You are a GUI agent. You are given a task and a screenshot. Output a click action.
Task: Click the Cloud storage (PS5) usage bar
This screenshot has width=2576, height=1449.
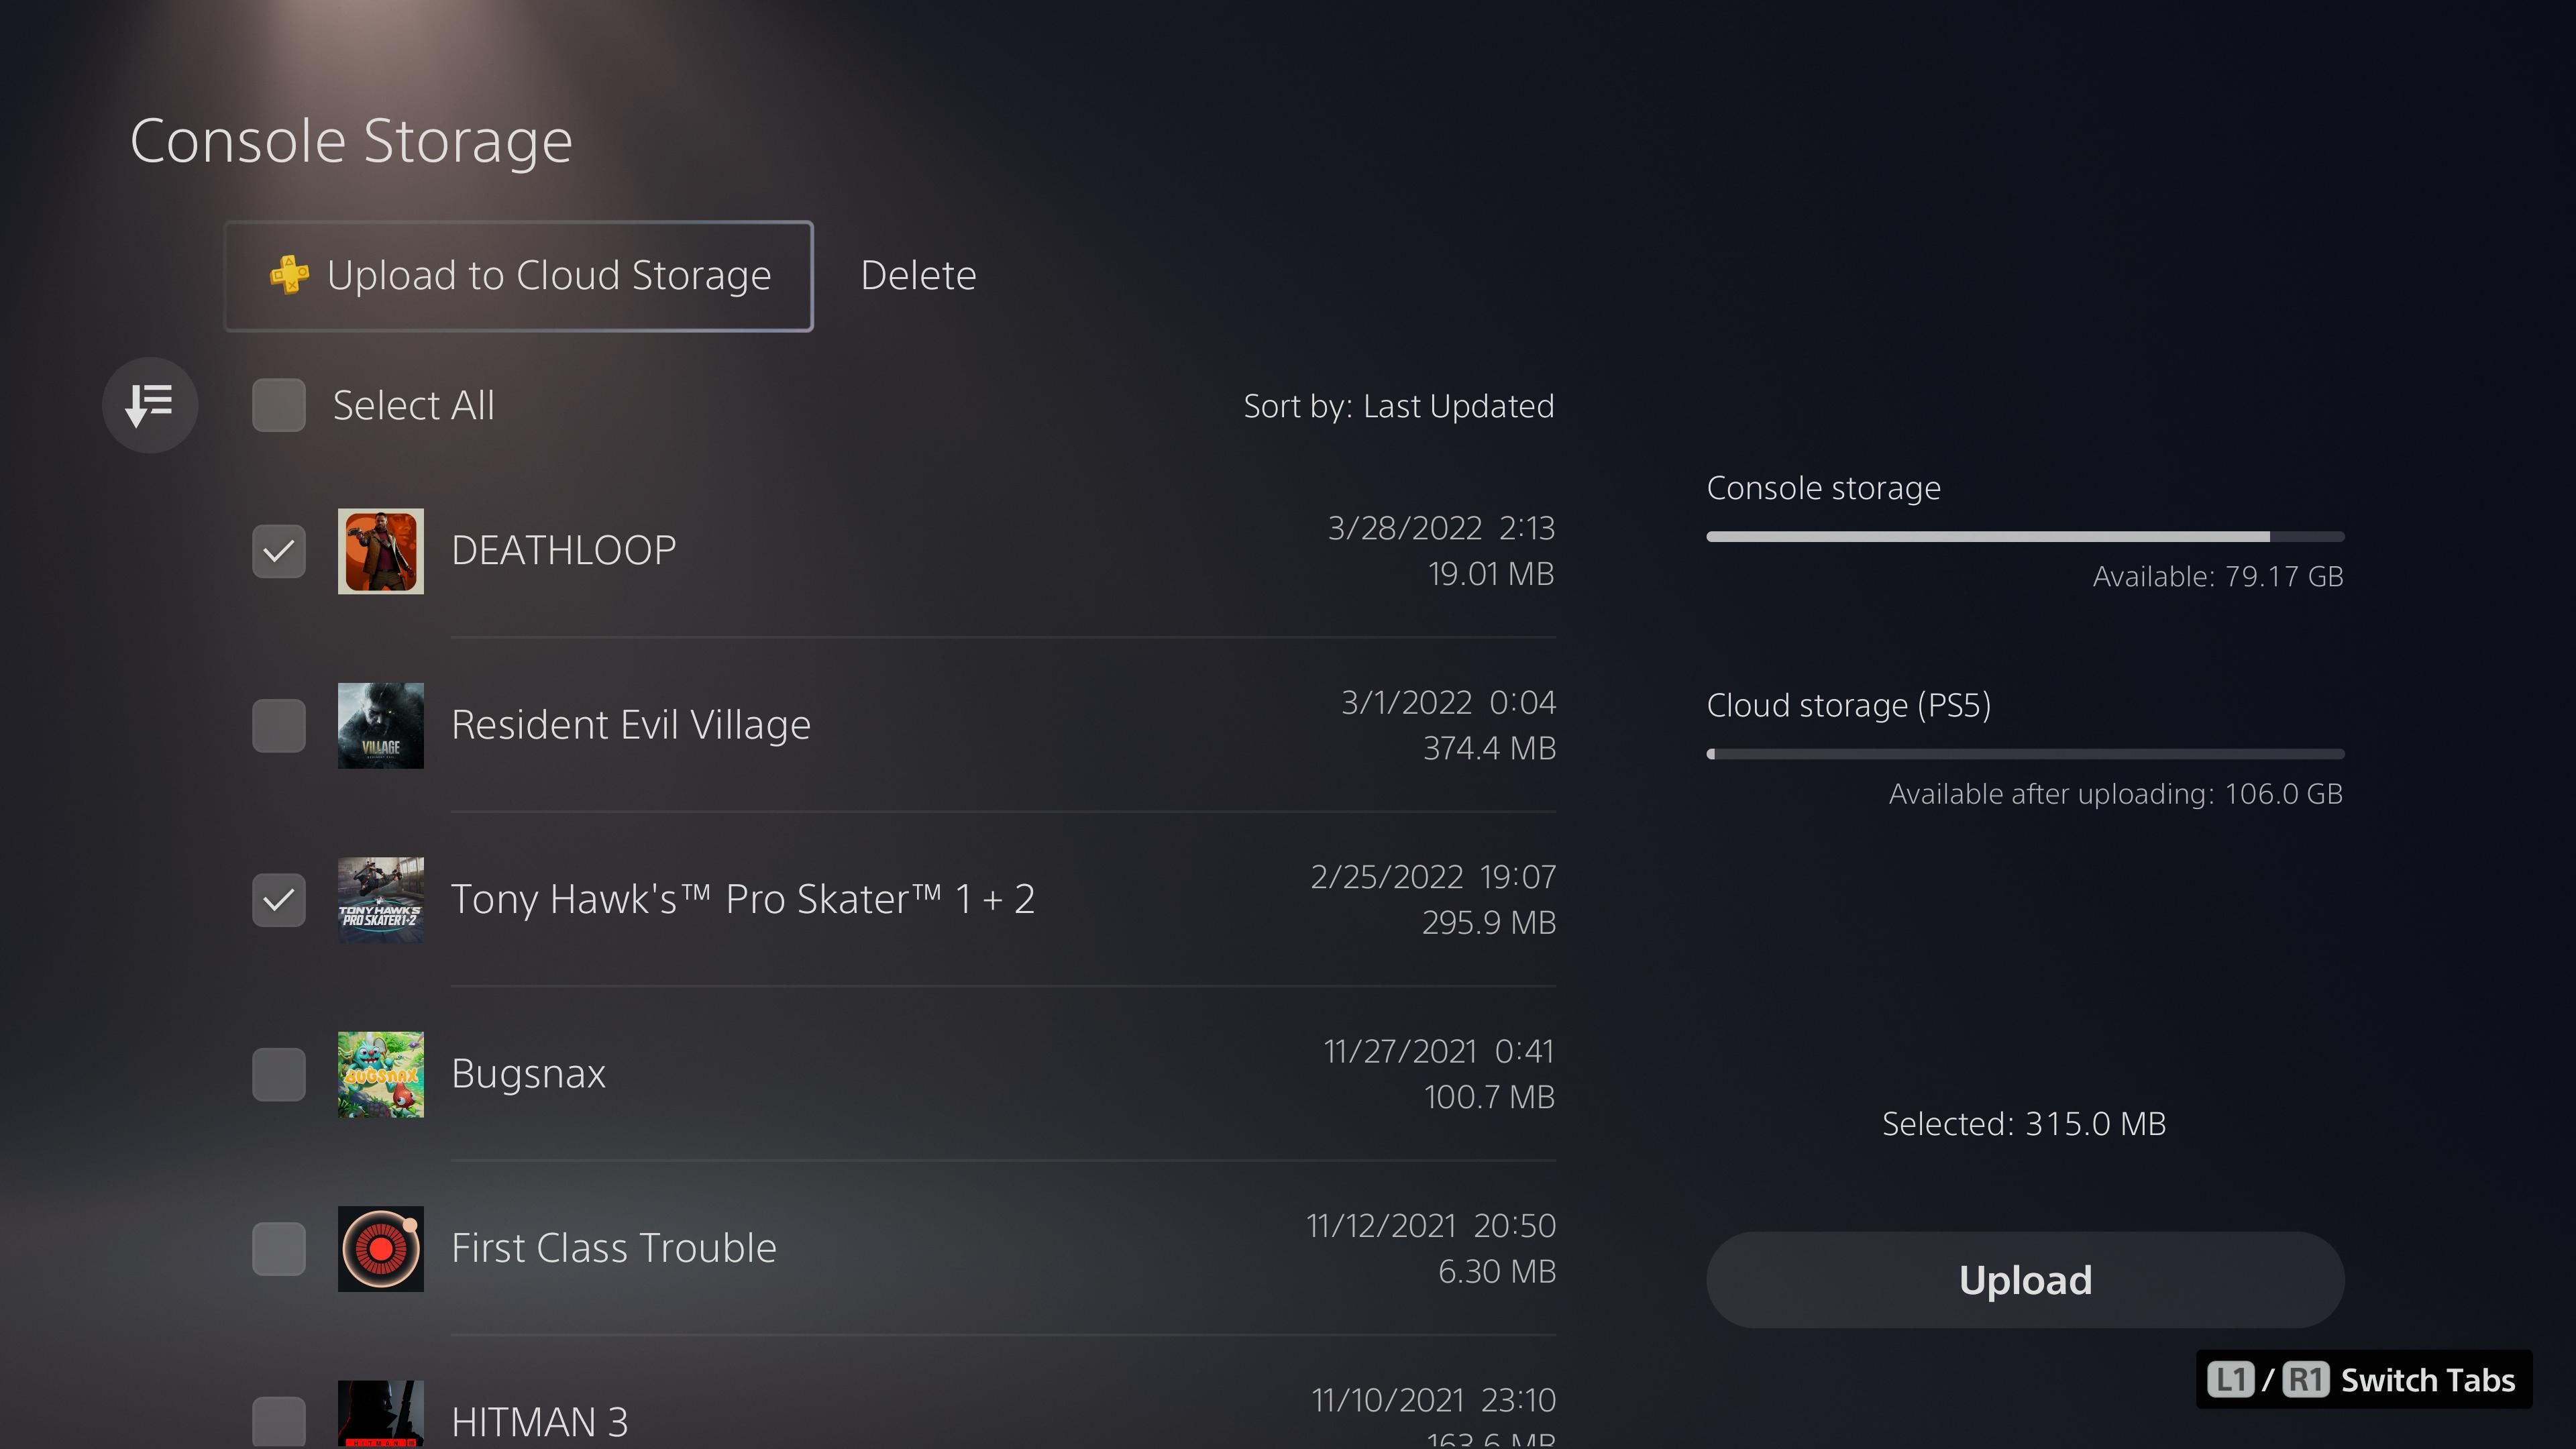coord(2025,754)
